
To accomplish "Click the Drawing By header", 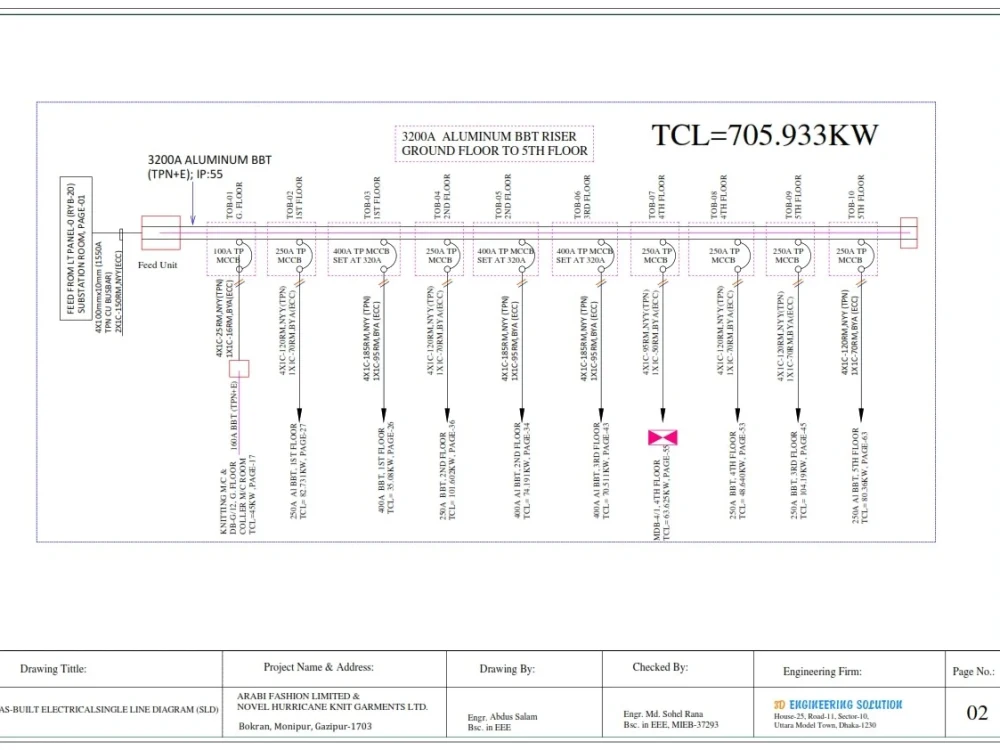I will (507, 669).
